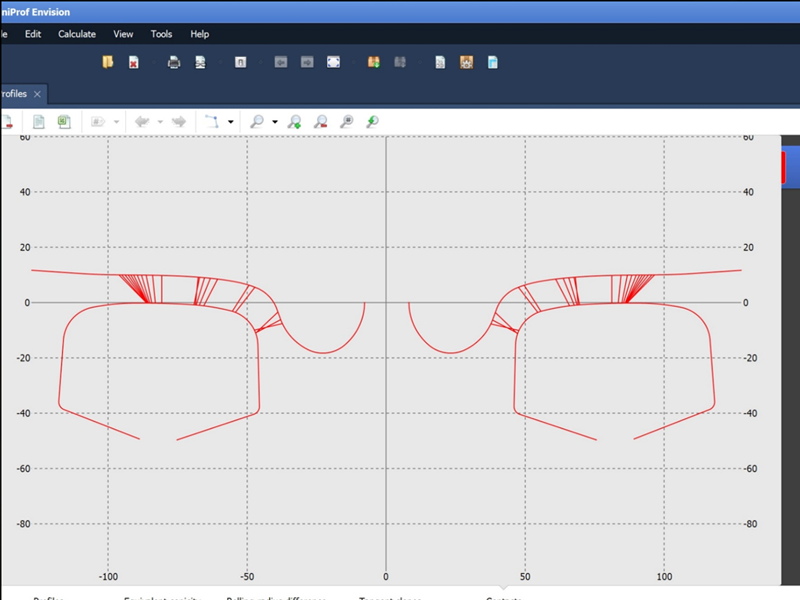Click the open folder icon
This screenshot has height=600, width=800.
point(107,62)
